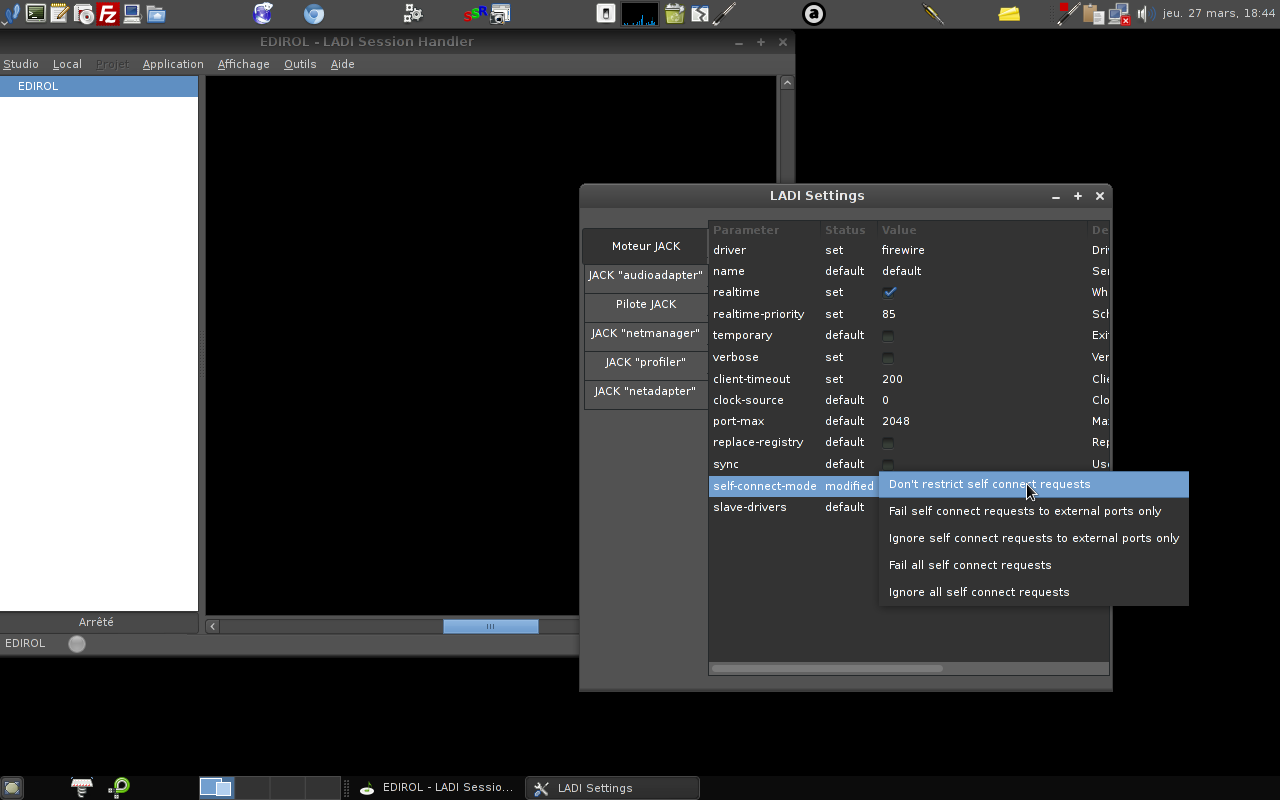Image resolution: width=1280 pixels, height=800 pixels.
Task: Switch to the Pilote JACK tab
Action: coord(646,304)
